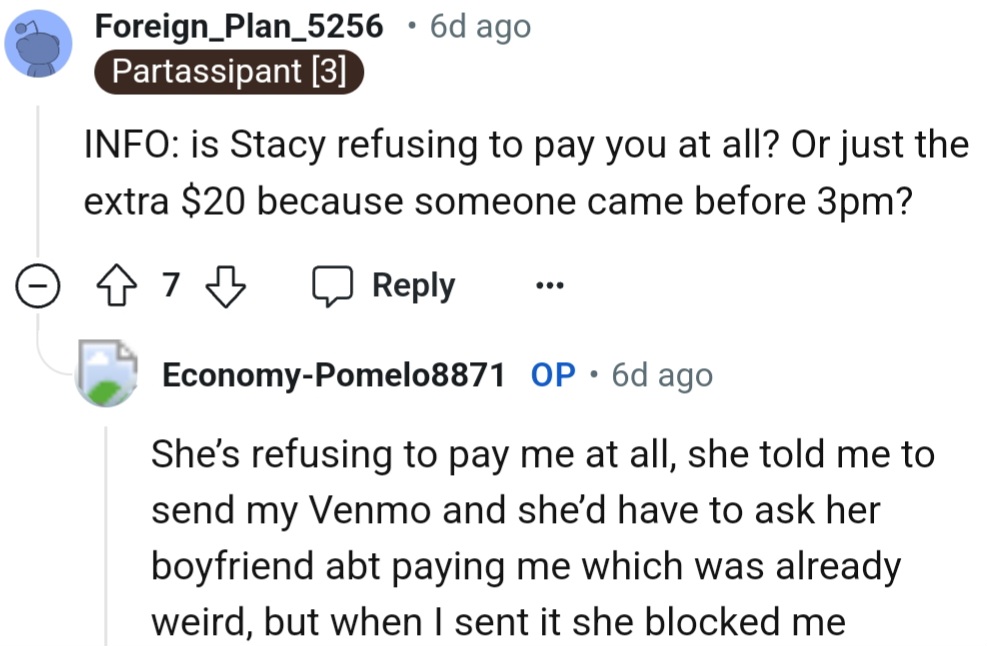
Task: Click the downvote arrow on the top comment
Action: pyautogui.click(x=227, y=286)
